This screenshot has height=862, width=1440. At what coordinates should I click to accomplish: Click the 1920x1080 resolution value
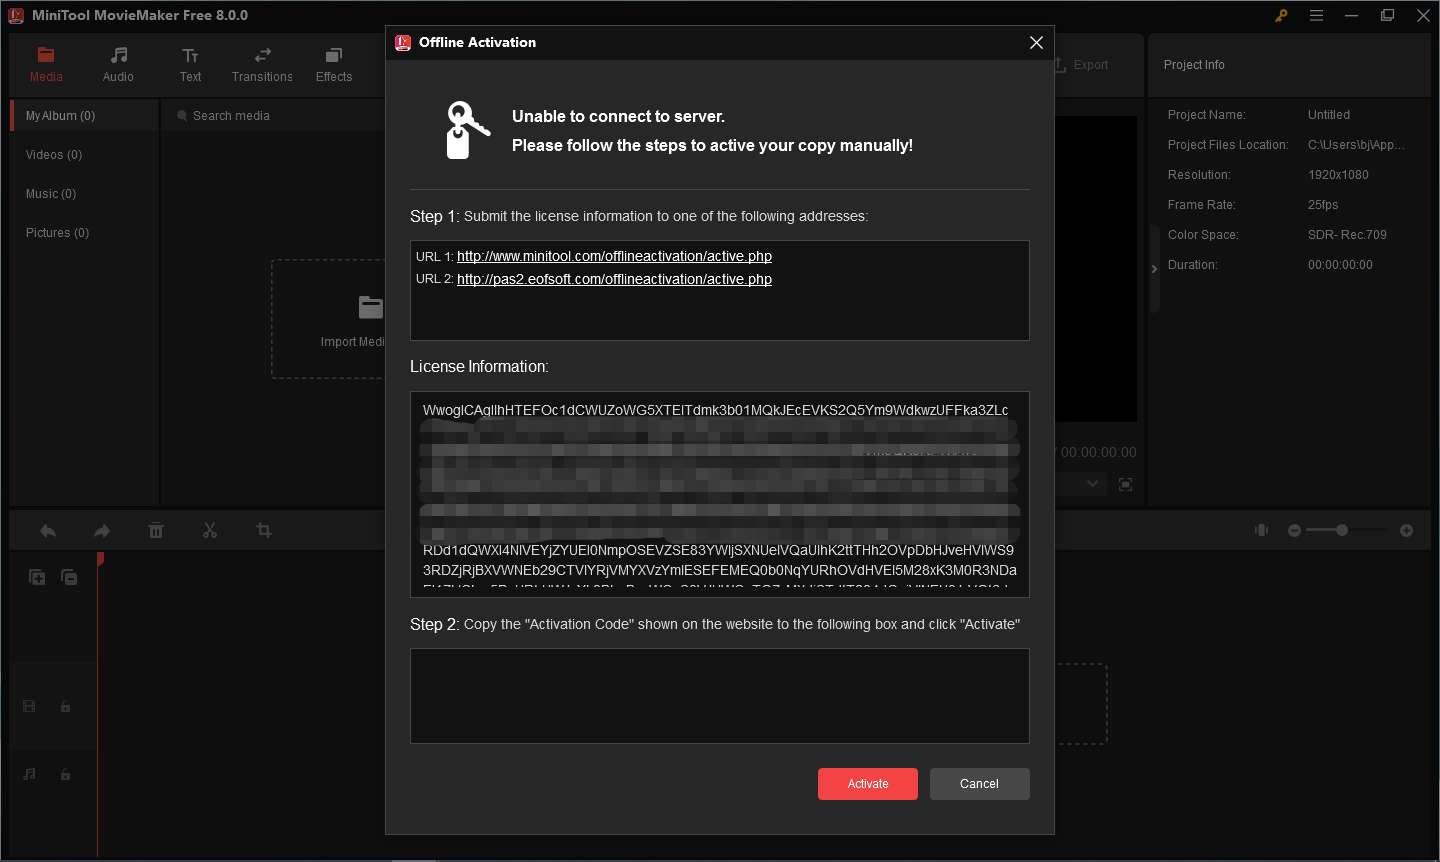pyautogui.click(x=1338, y=175)
